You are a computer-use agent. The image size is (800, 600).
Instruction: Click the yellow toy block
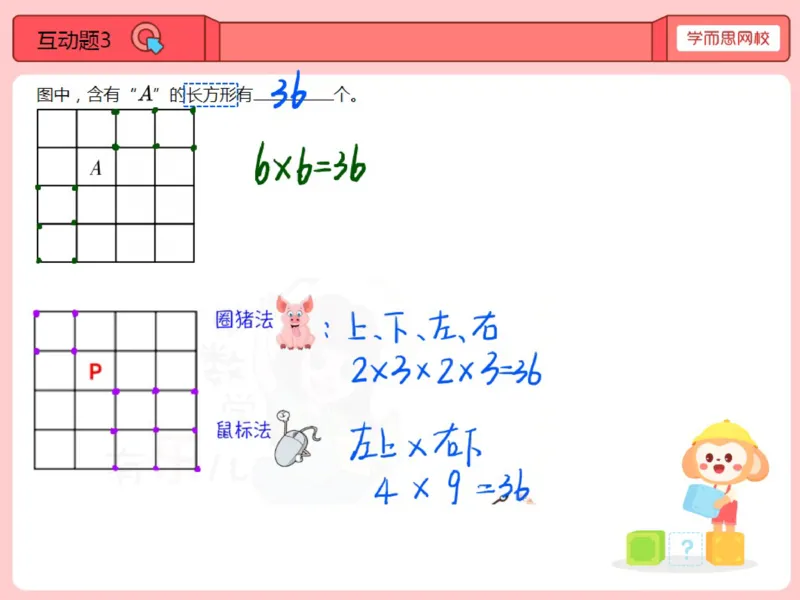pos(725,548)
